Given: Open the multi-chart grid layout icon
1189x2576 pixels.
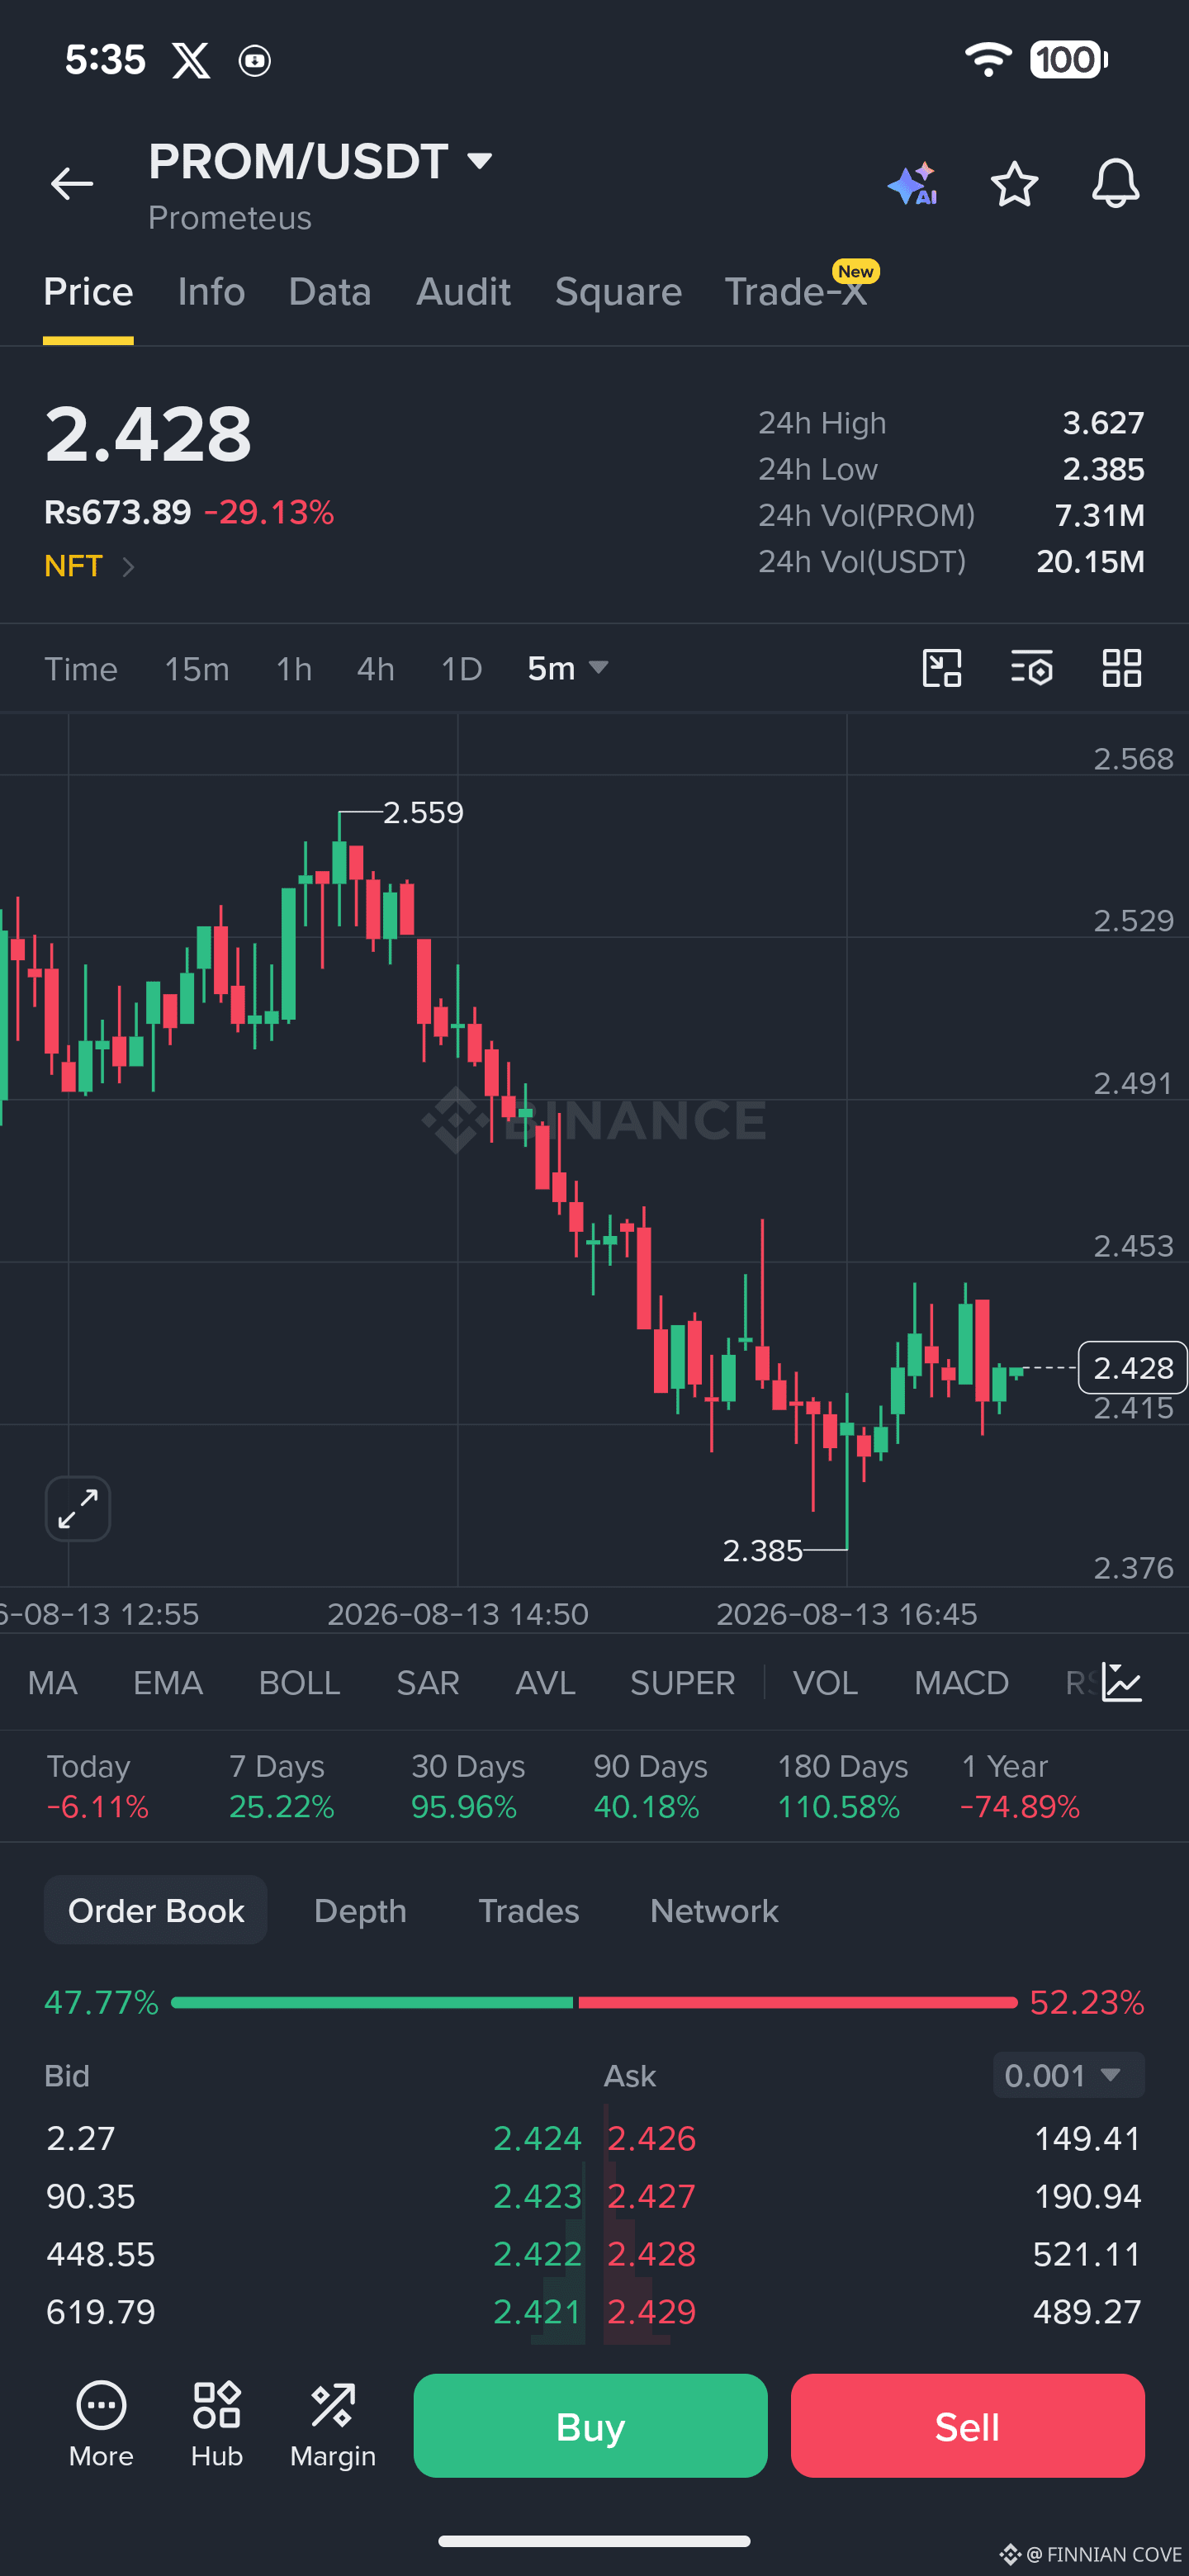Looking at the screenshot, I should click(1121, 668).
